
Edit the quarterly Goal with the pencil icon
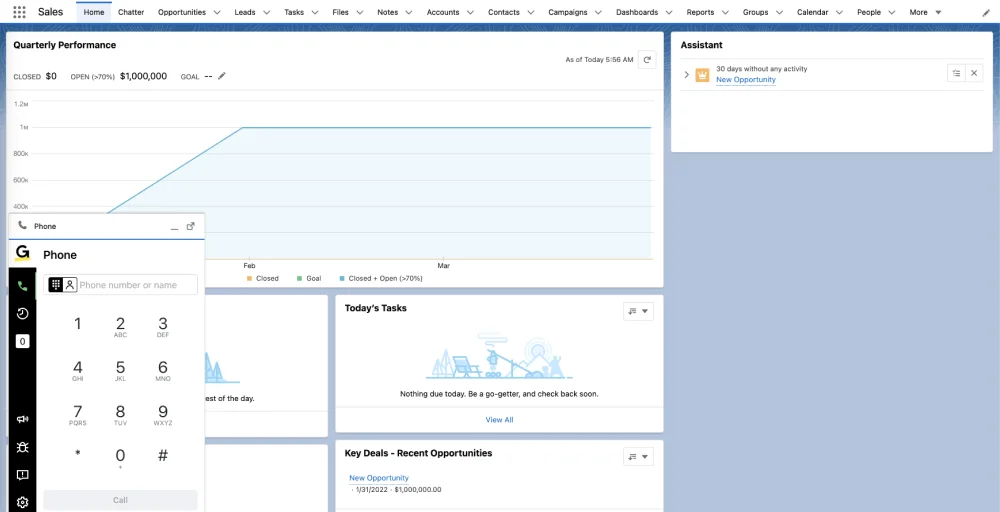(221, 76)
